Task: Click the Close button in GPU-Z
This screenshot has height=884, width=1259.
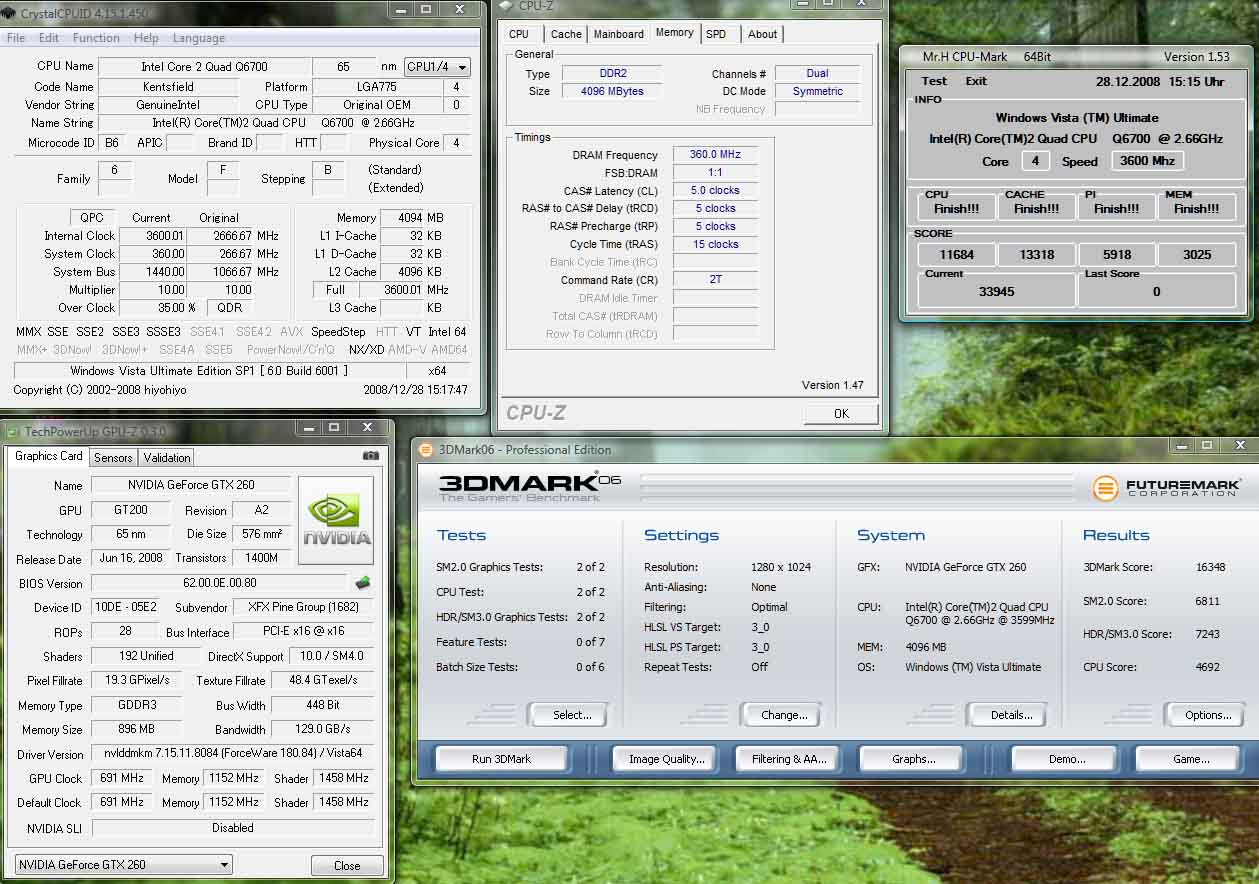Action: tap(347, 866)
